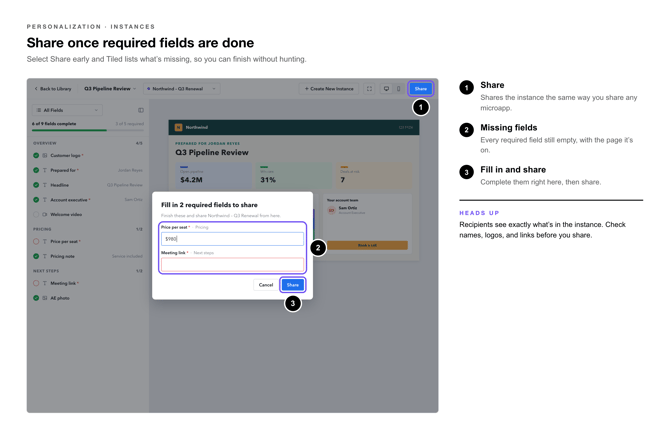Click the '7' deals at risk metric card
Screen dimensions: 670x430
(374, 176)
